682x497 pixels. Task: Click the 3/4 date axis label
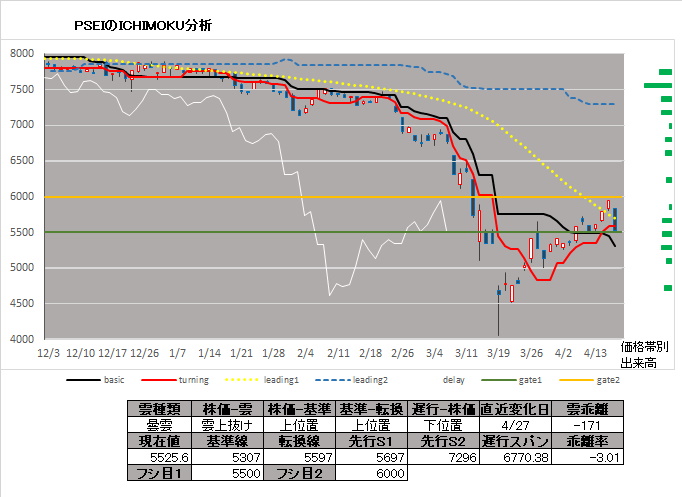[434, 353]
